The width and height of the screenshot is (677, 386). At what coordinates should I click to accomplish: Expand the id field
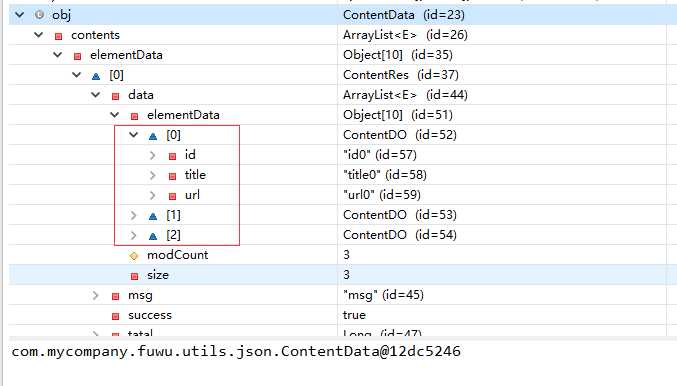[152, 155]
